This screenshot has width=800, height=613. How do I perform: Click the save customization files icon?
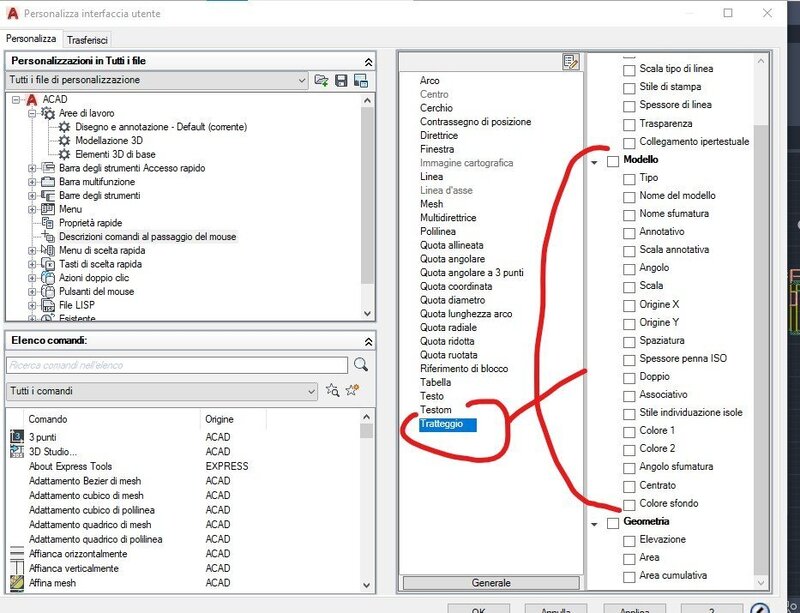[x=341, y=80]
